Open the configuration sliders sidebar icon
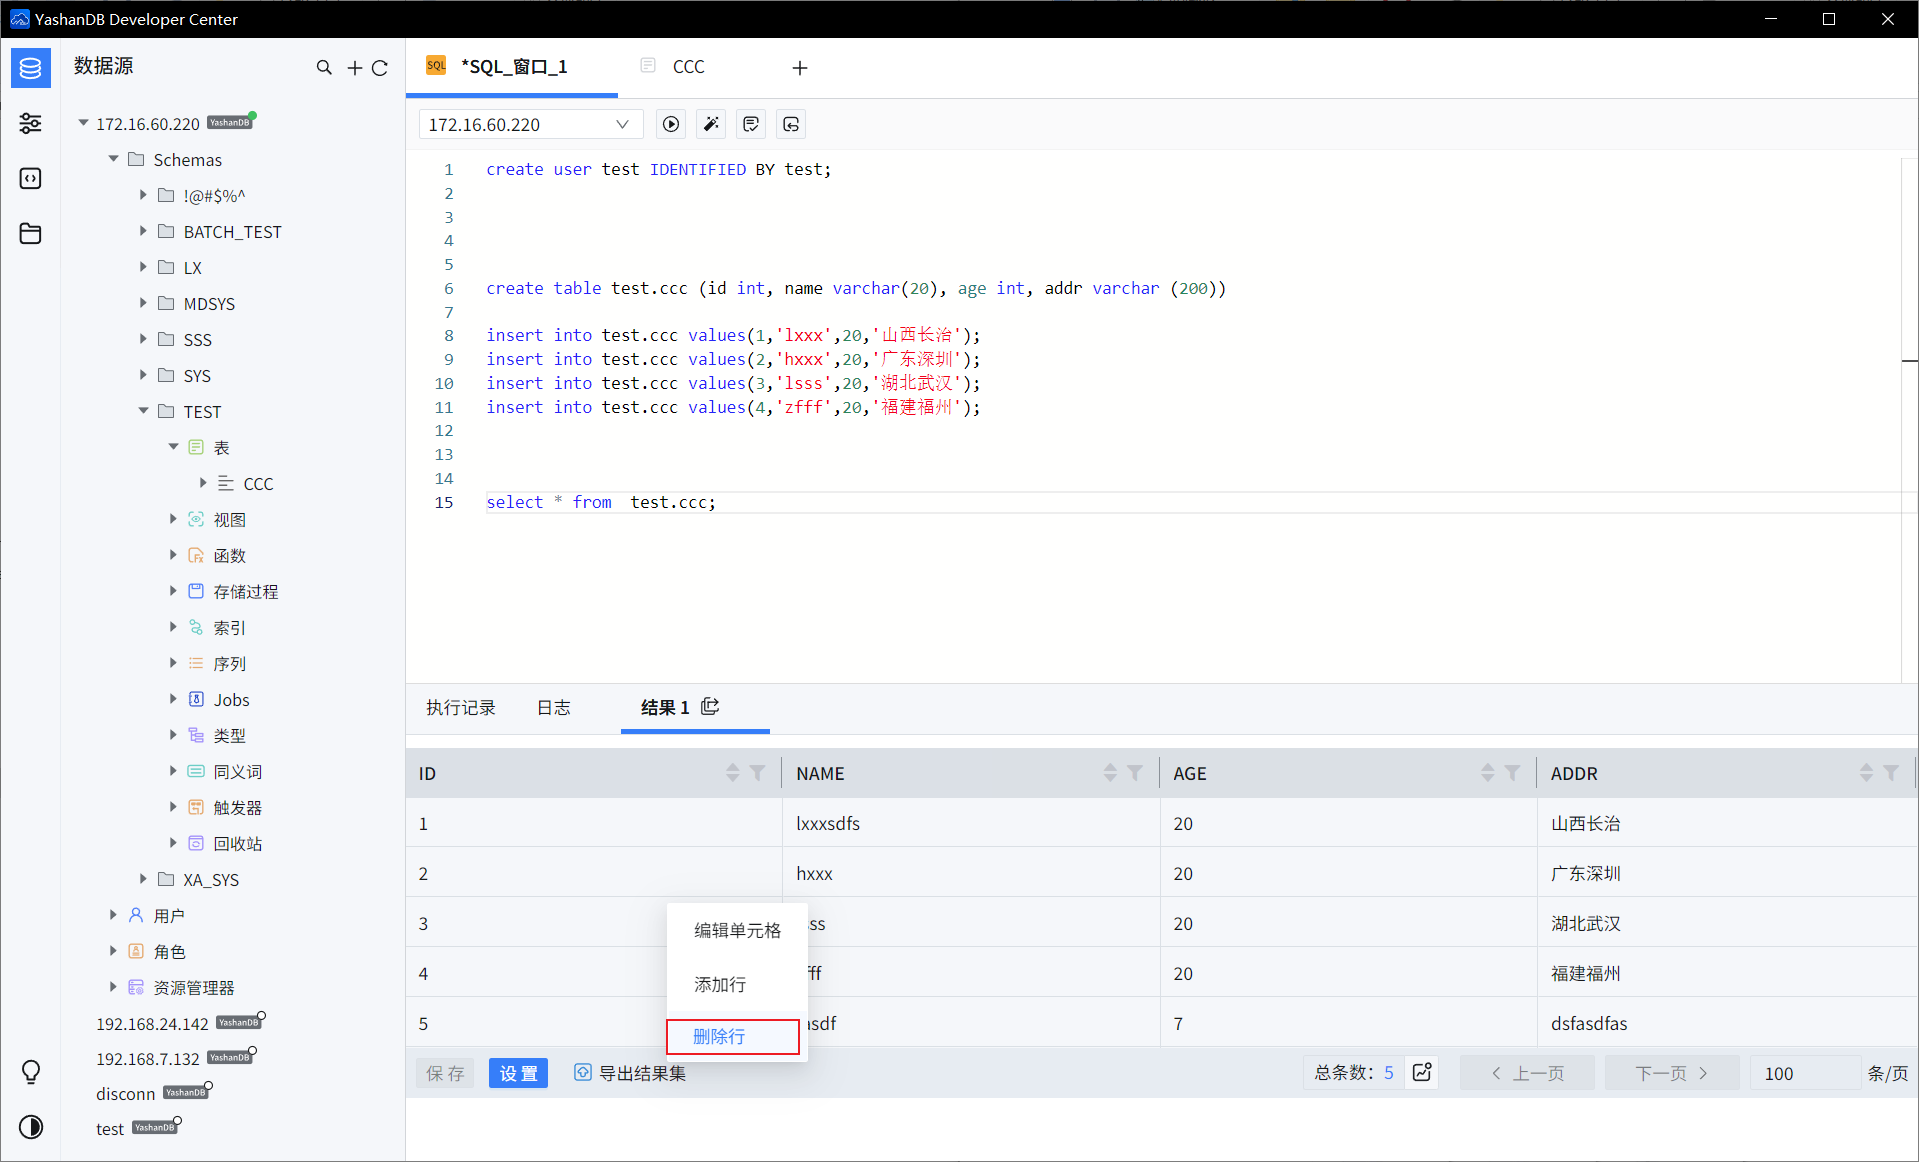1919x1162 pixels. pos(31,123)
